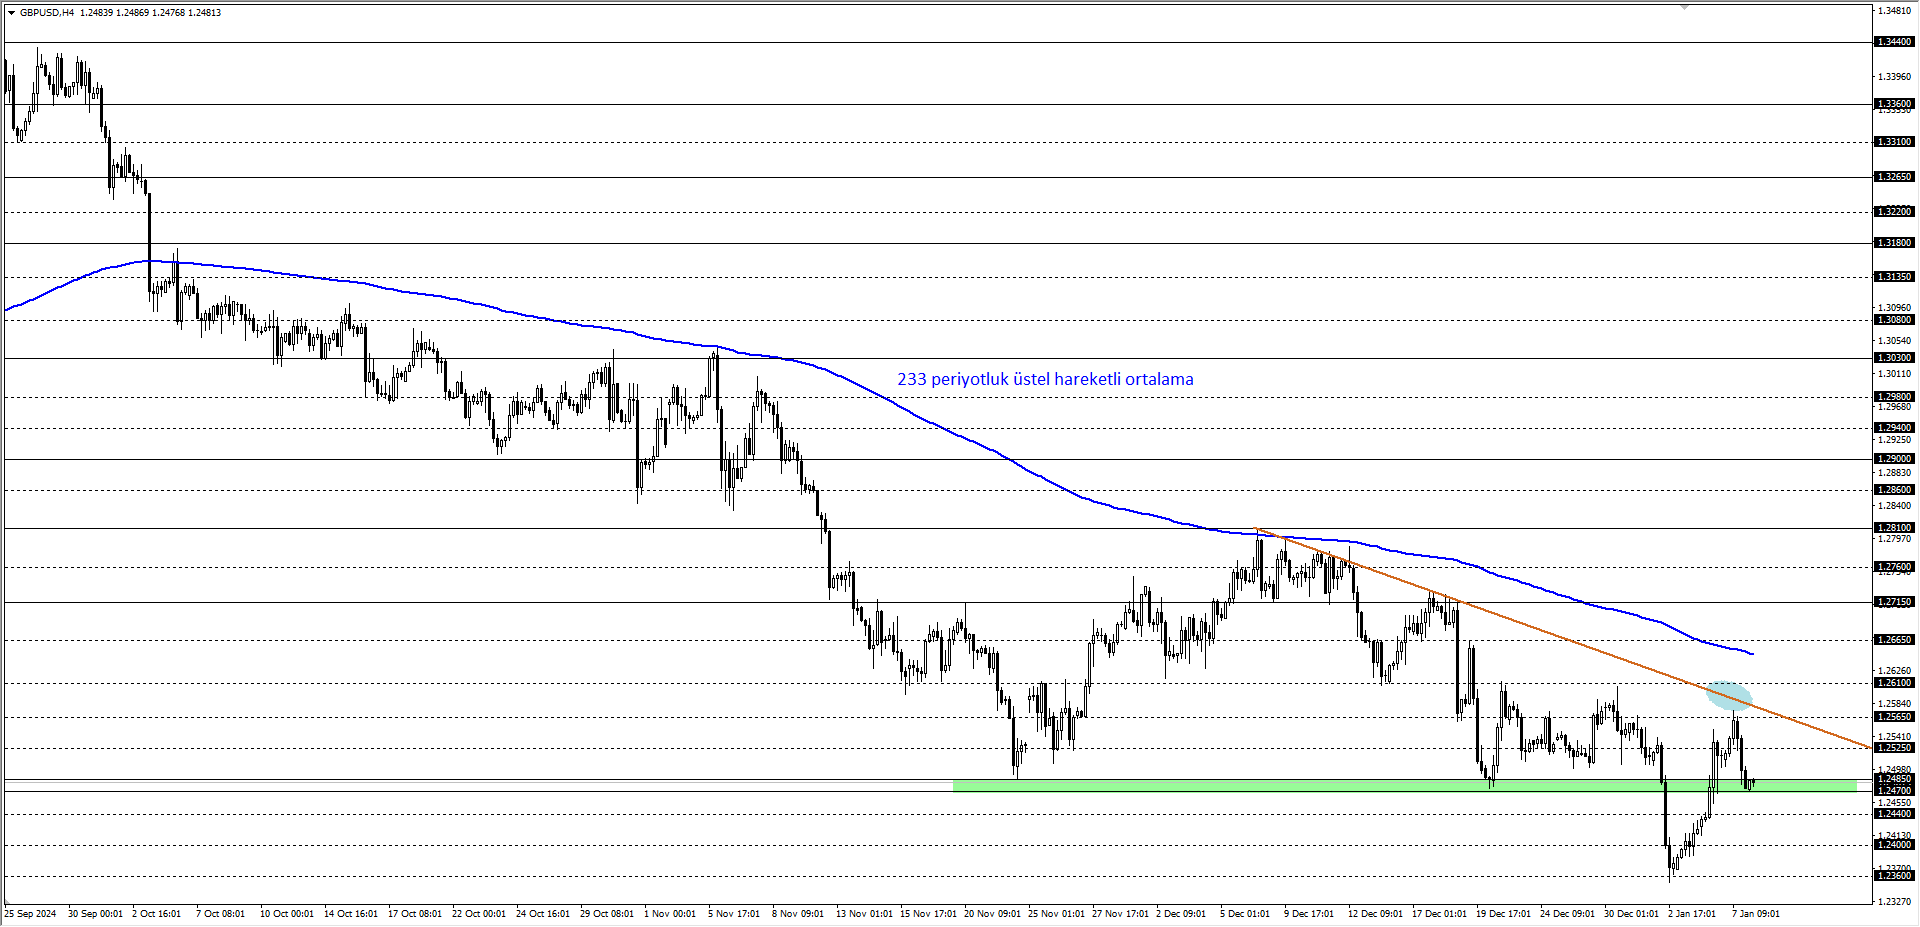Click the '14 Oct 16:01' time axis label
Screen dimensions: 1920x927
[x=351, y=914]
